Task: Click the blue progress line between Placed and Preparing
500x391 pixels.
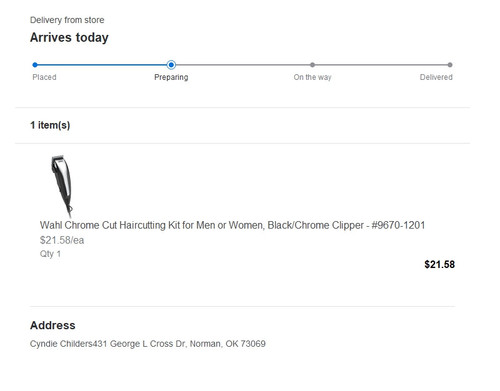Action: tap(102, 65)
